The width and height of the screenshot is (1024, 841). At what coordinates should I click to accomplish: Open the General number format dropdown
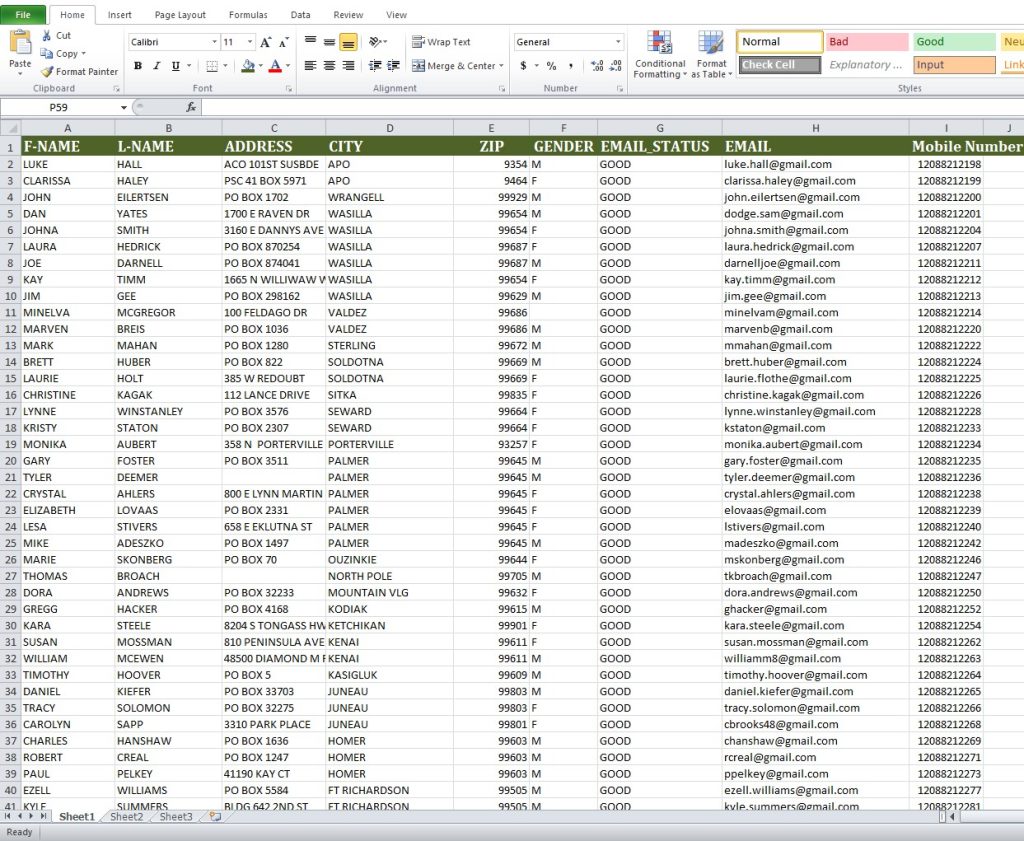click(618, 42)
